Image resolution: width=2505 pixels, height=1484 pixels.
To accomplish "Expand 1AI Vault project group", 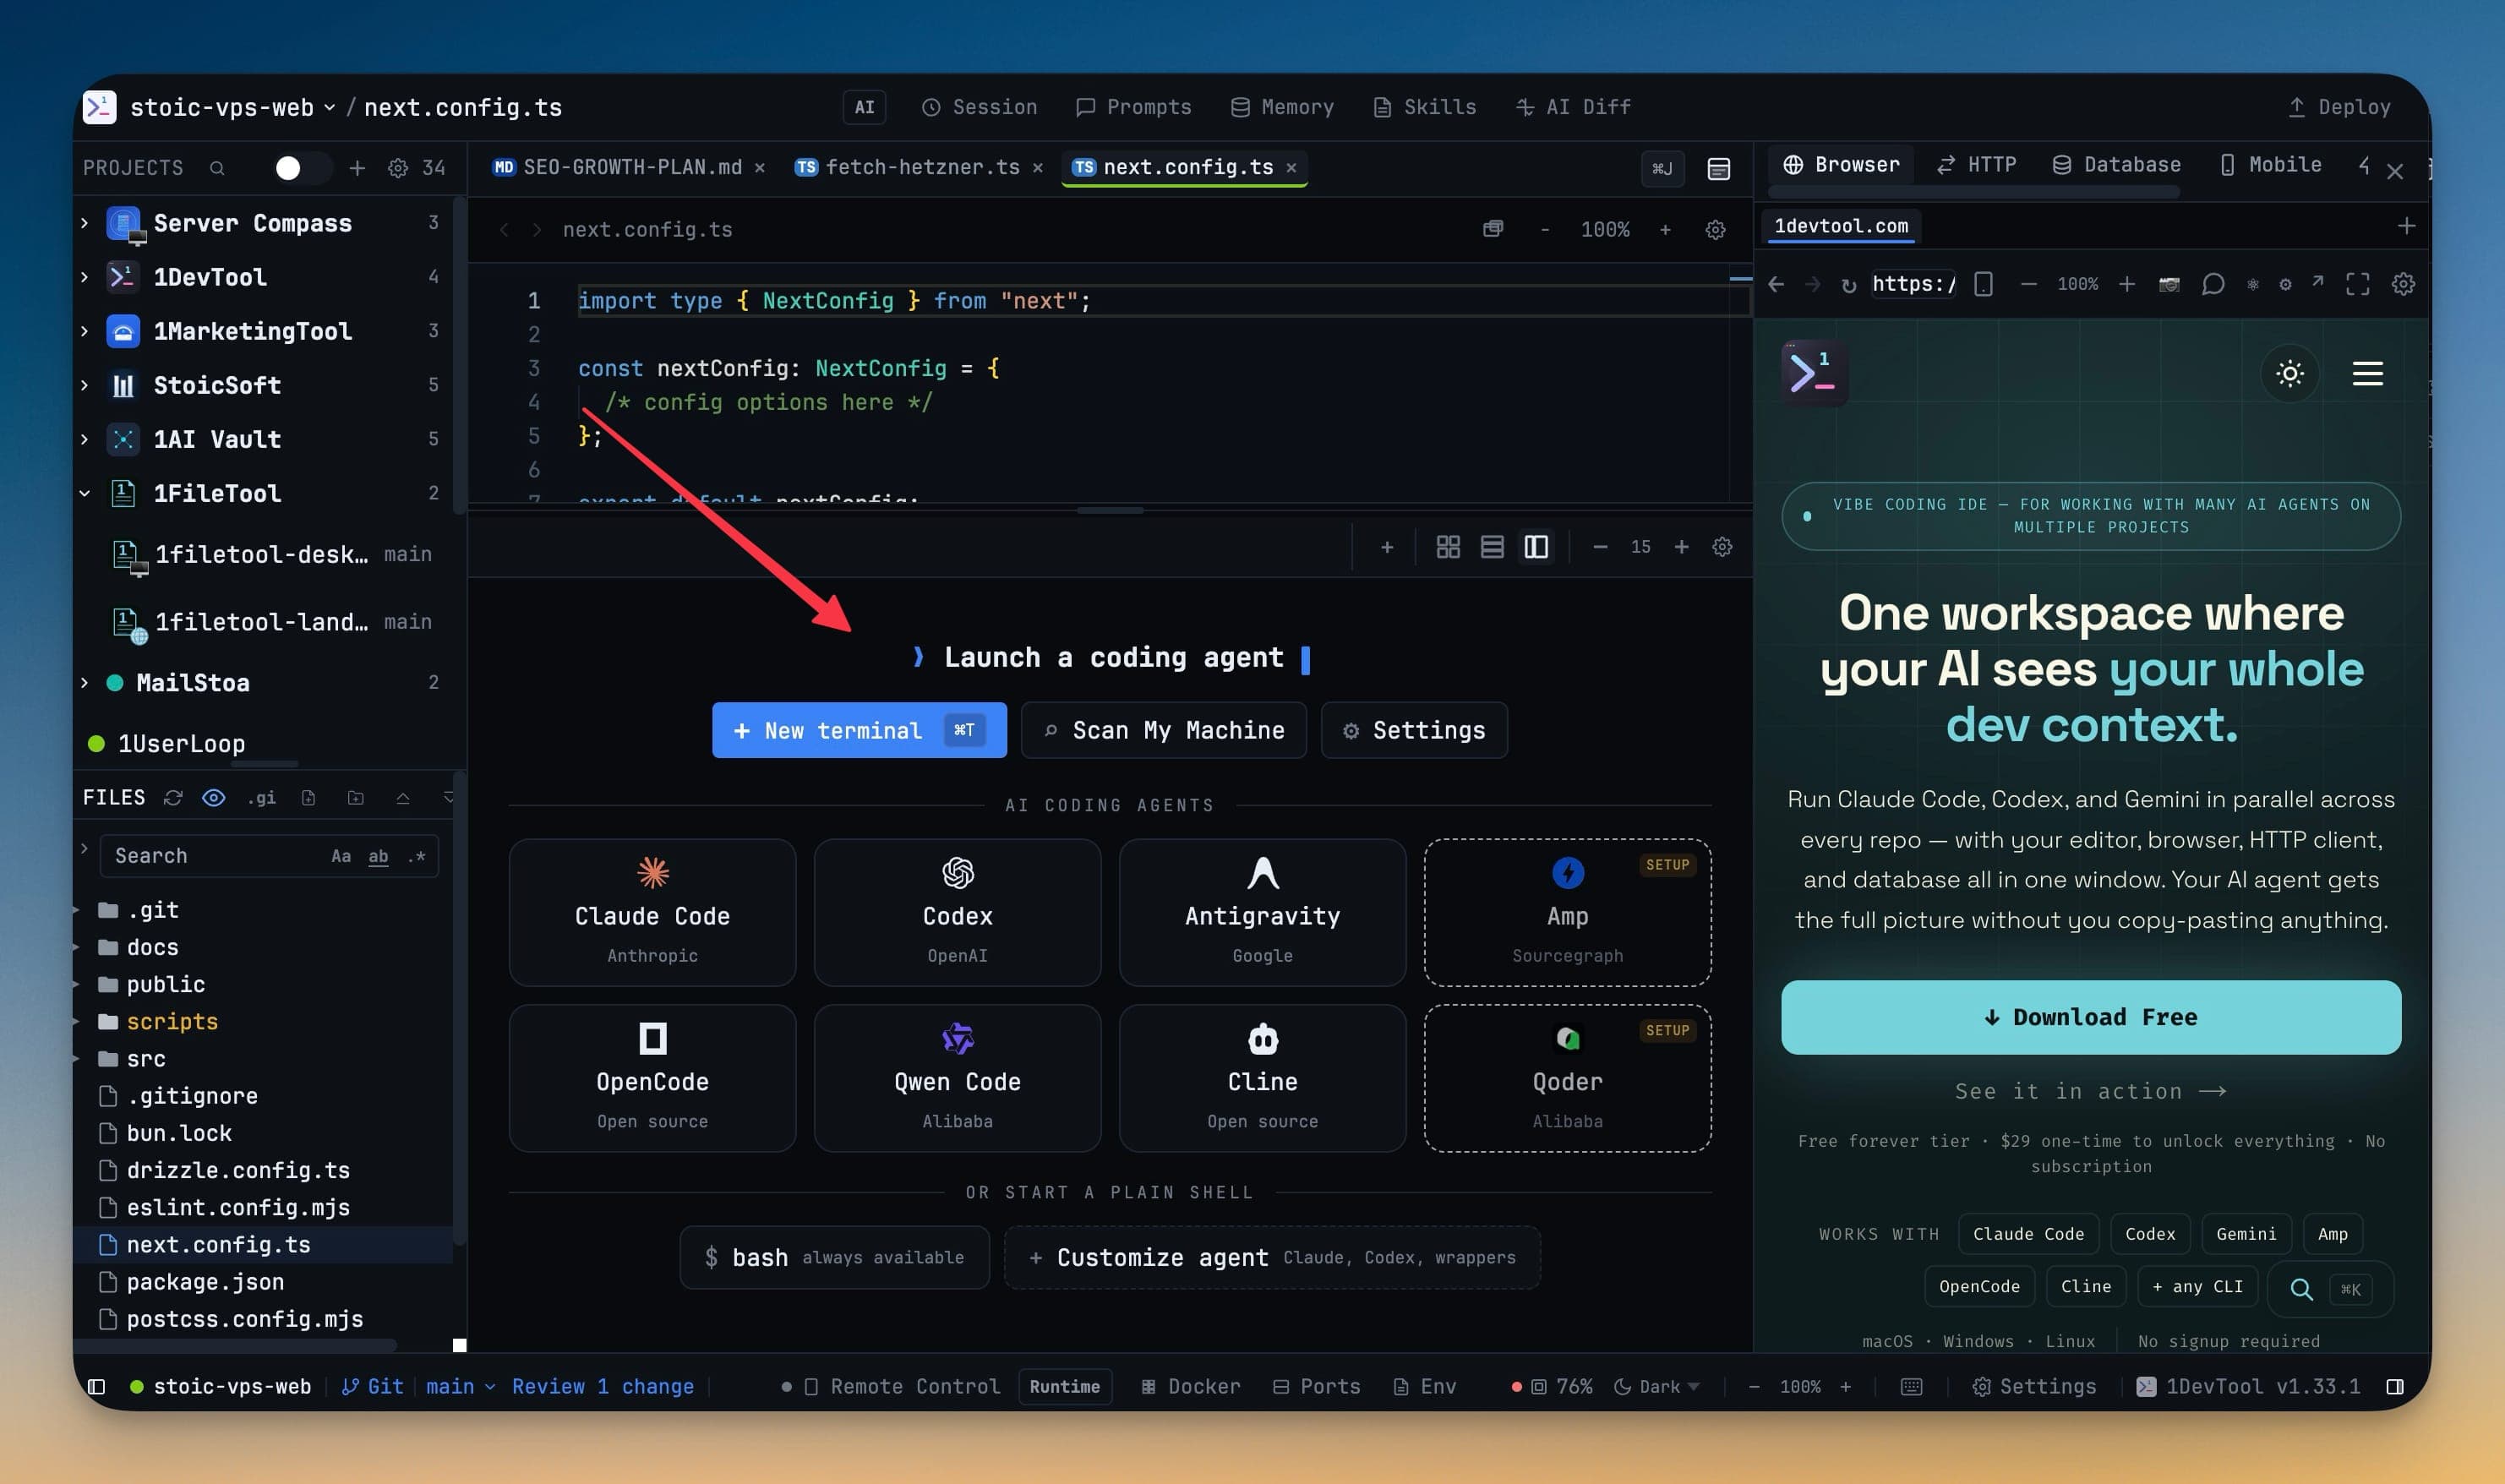I will pos(85,439).
